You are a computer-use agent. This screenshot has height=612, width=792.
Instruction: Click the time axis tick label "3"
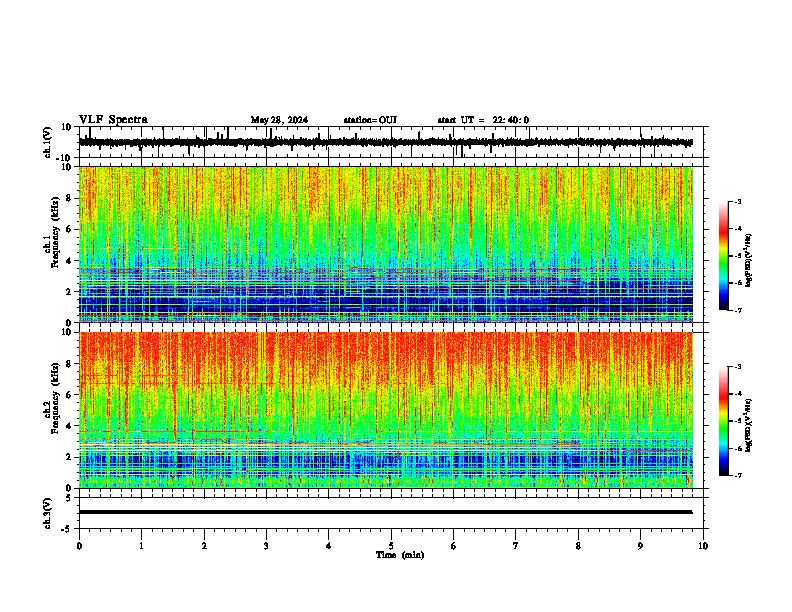[x=266, y=546]
